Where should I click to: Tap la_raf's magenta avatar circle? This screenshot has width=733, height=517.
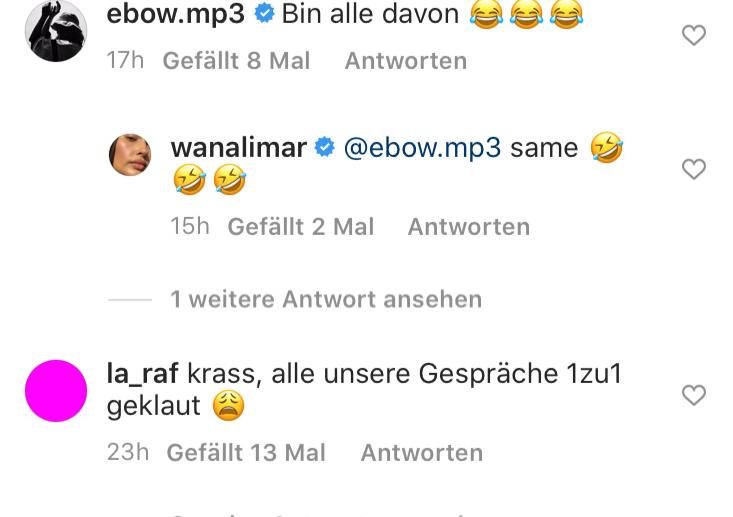(x=56, y=390)
